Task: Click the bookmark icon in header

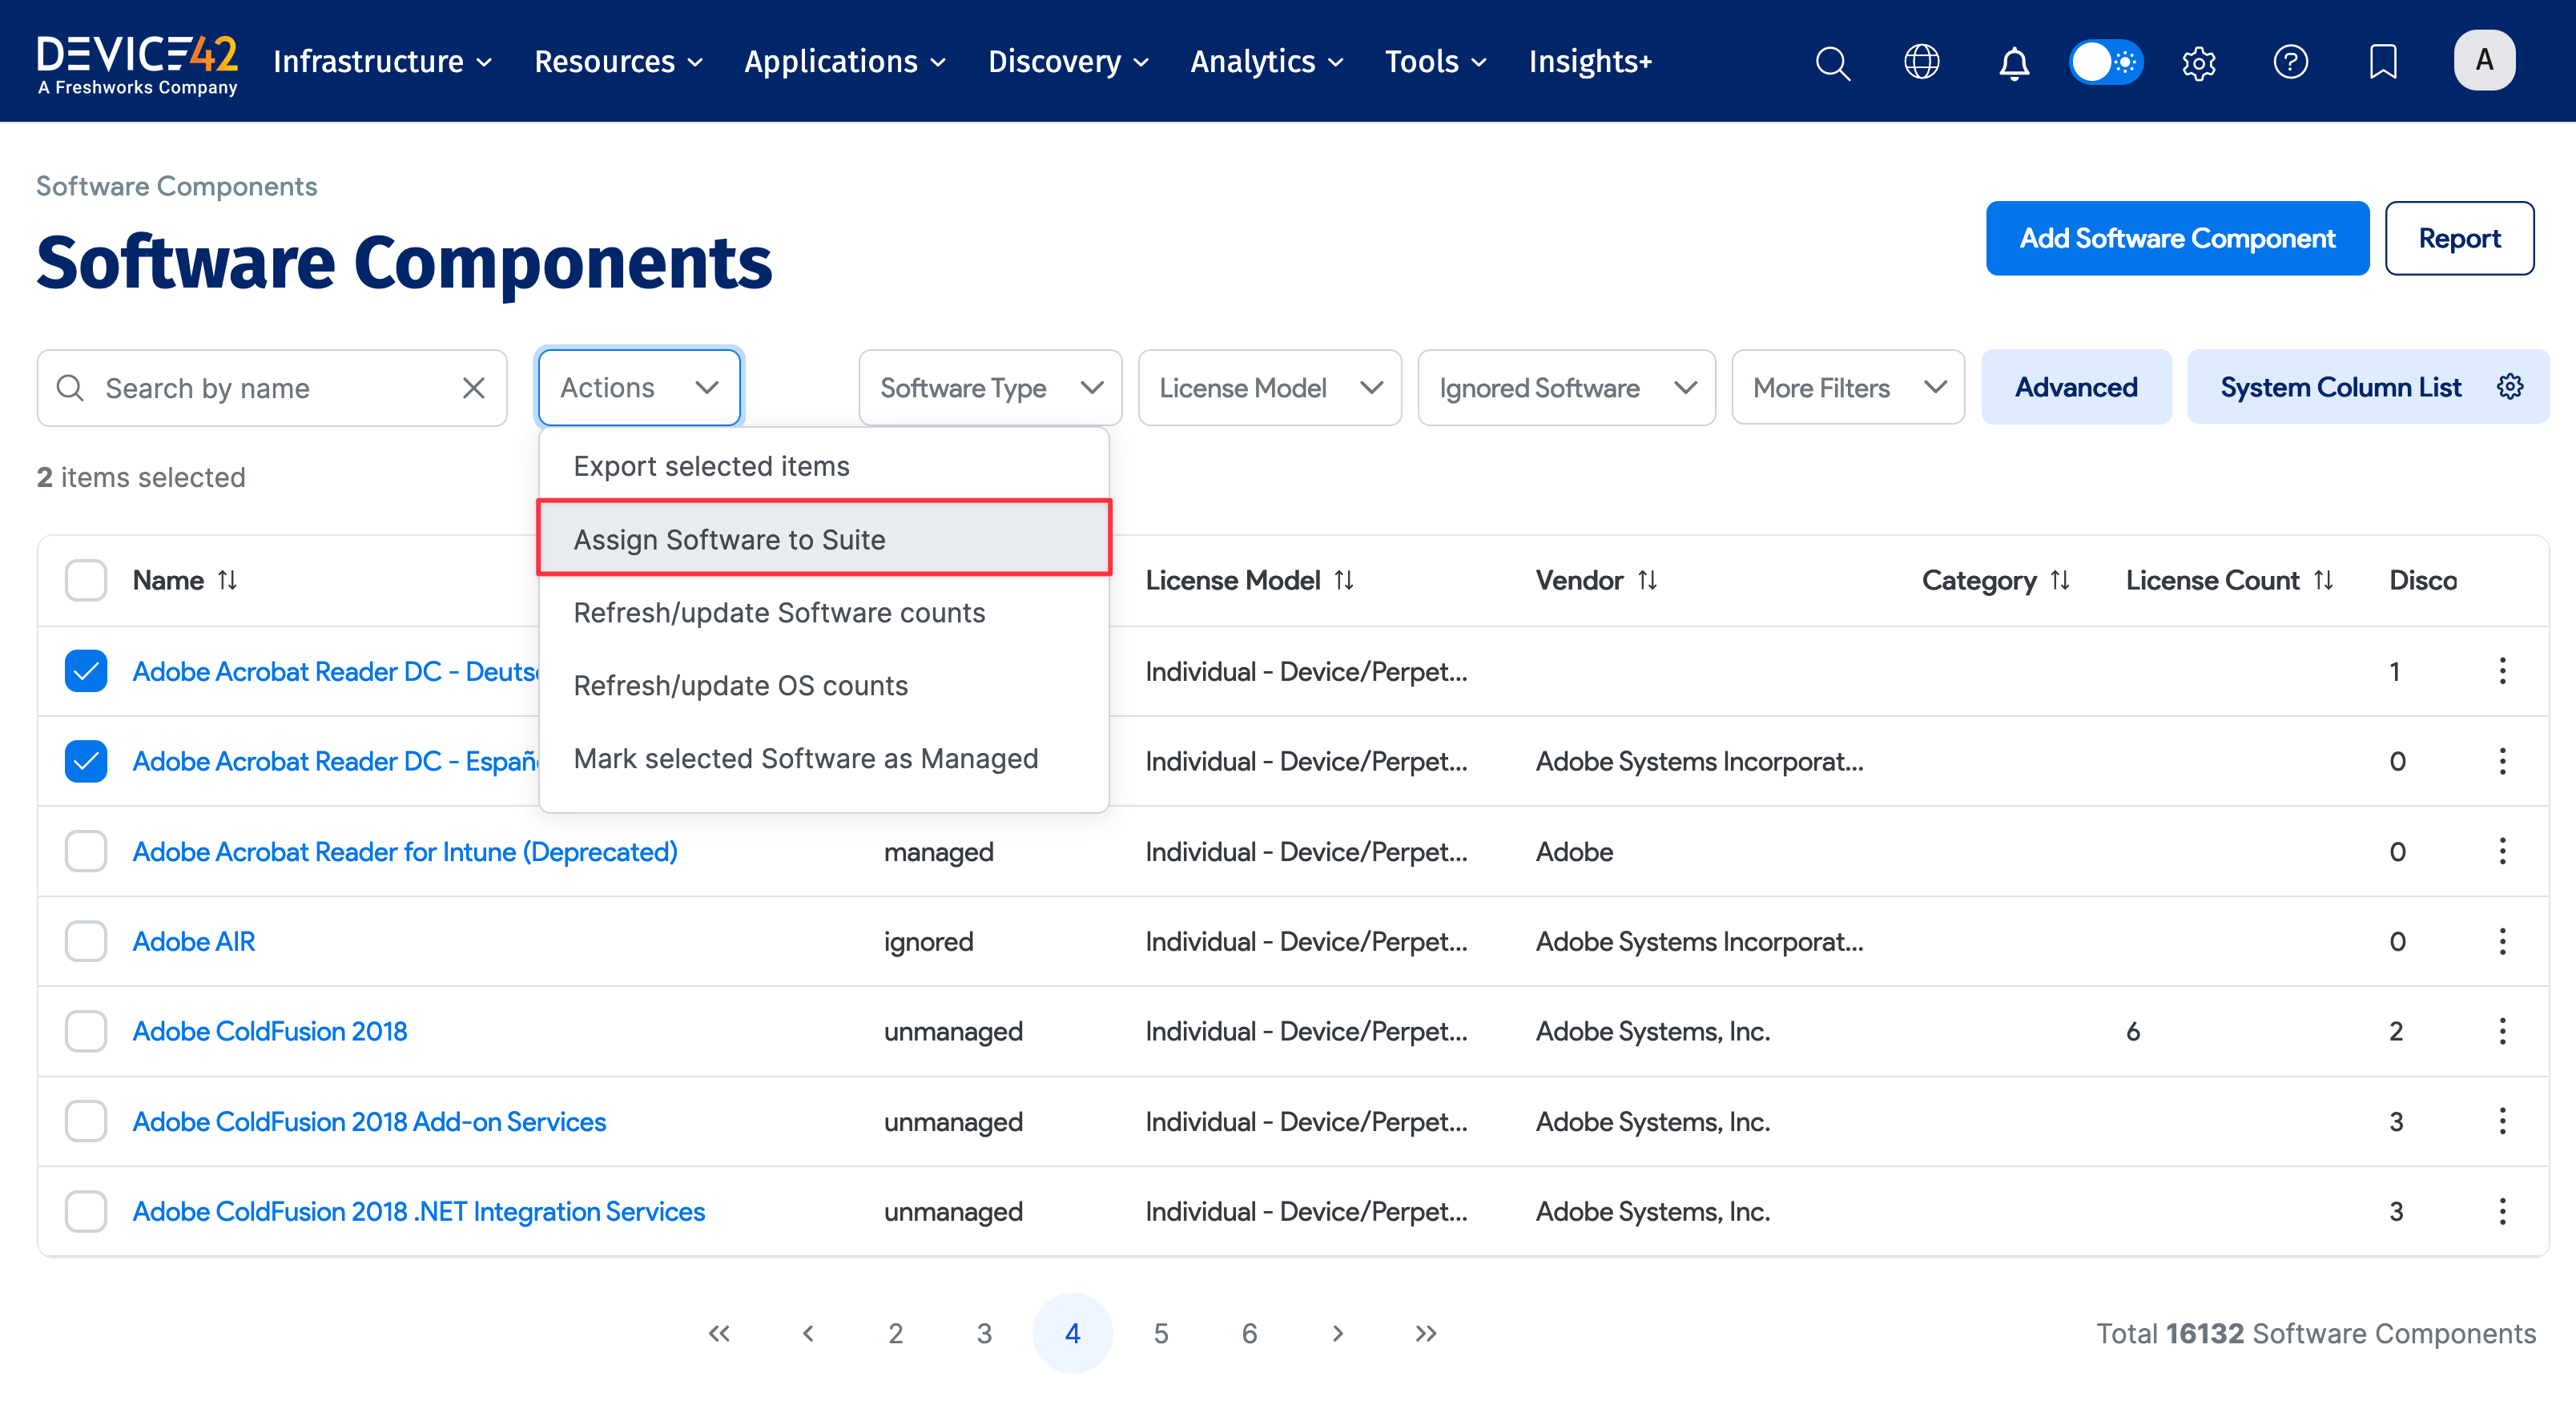Action: click(x=2383, y=62)
